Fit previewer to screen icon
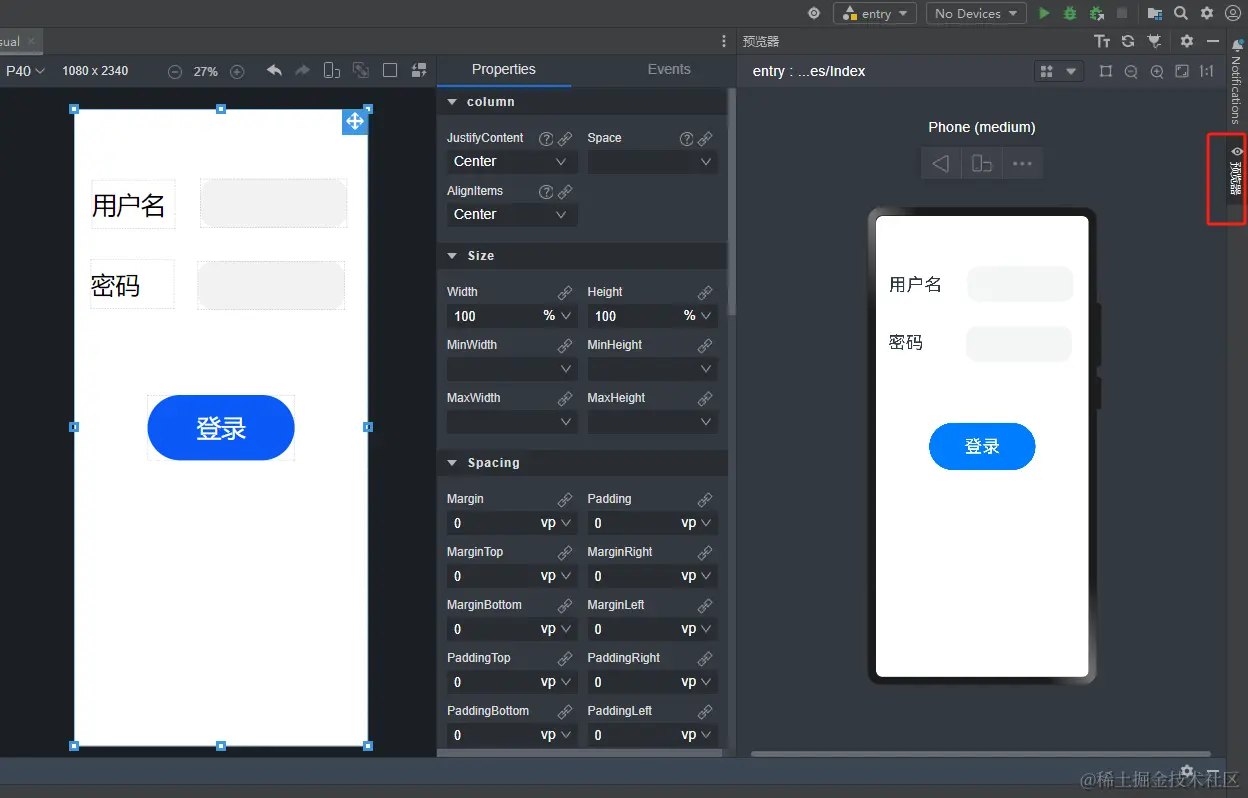Screen dimensions: 1248x798 point(1182,71)
